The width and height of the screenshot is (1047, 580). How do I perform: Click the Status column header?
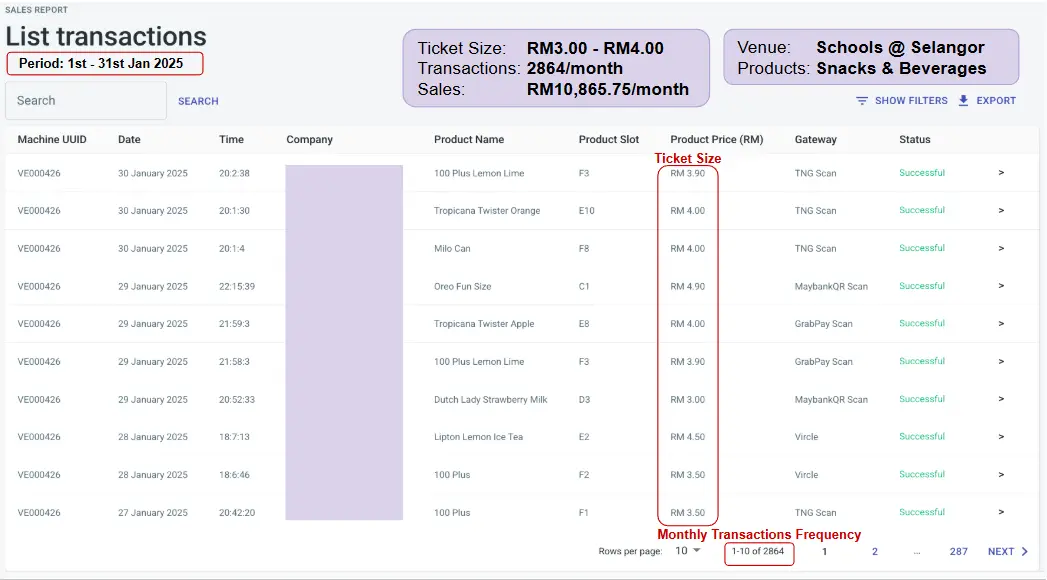pos(914,140)
